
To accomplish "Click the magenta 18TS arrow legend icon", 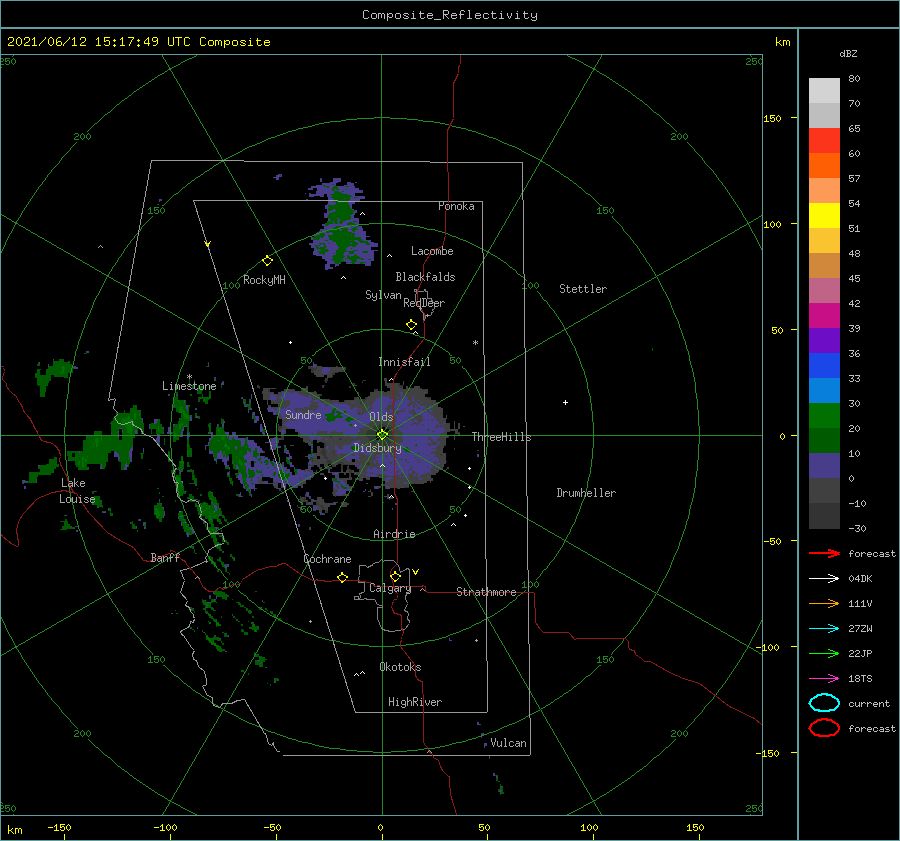I will click(824, 679).
